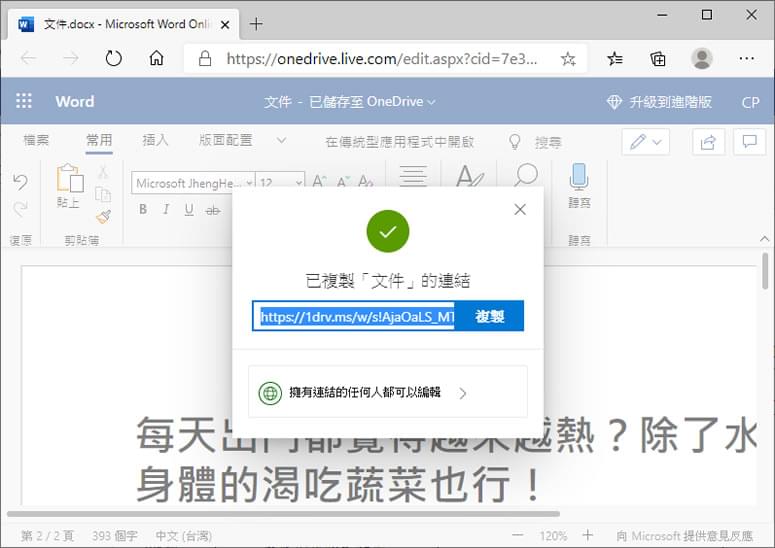Toggle Strikethrough formatting
Viewport: 775px width, 548px height.
pyautogui.click(x=213, y=211)
